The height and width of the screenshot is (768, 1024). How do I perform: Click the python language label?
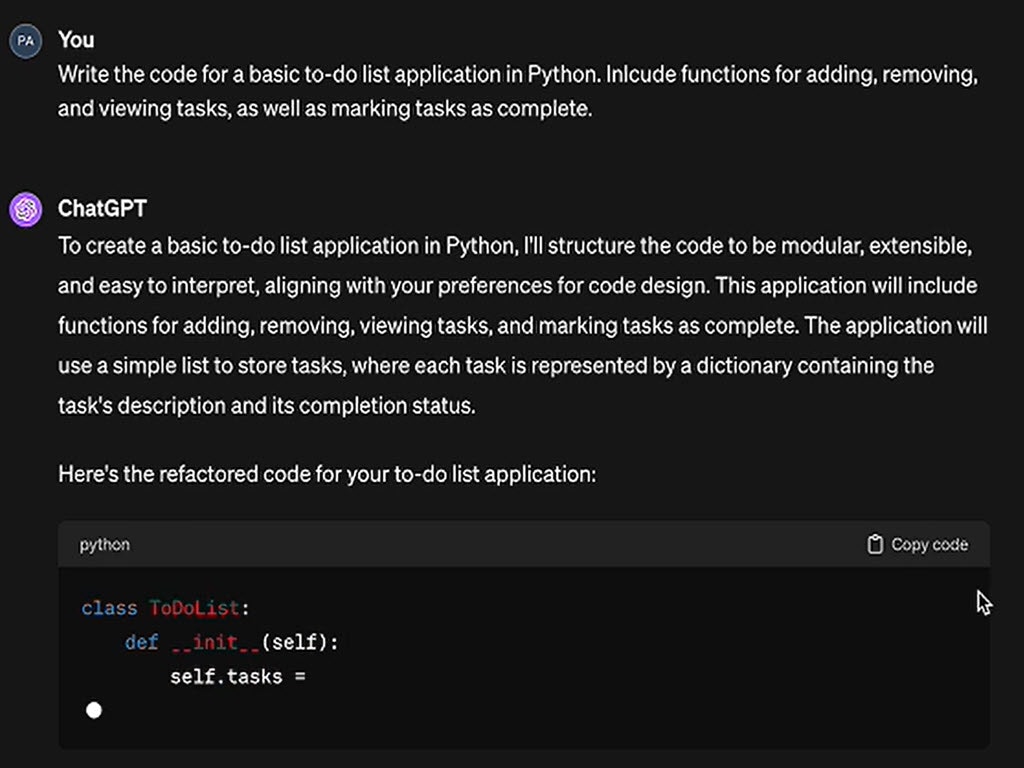tap(105, 545)
